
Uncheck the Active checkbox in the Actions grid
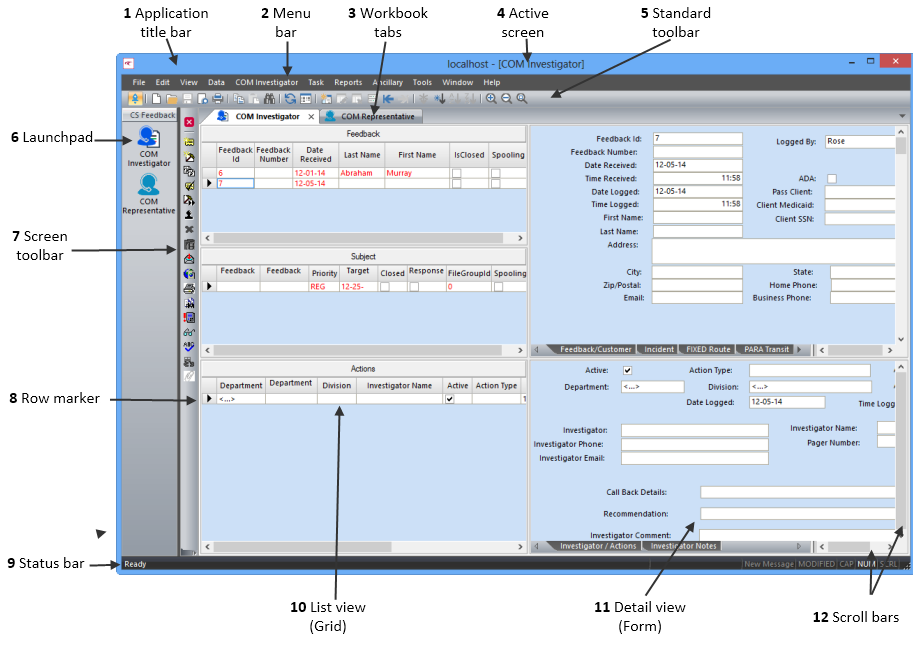[450, 397]
